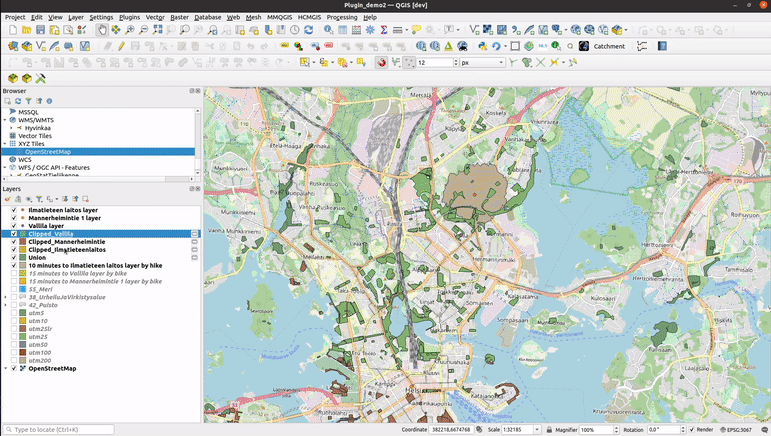Hide the Clipped_Mannerheimintie layer
Image resolution: width=771 pixels, height=436 pixels.
click(x=14, y=242)
